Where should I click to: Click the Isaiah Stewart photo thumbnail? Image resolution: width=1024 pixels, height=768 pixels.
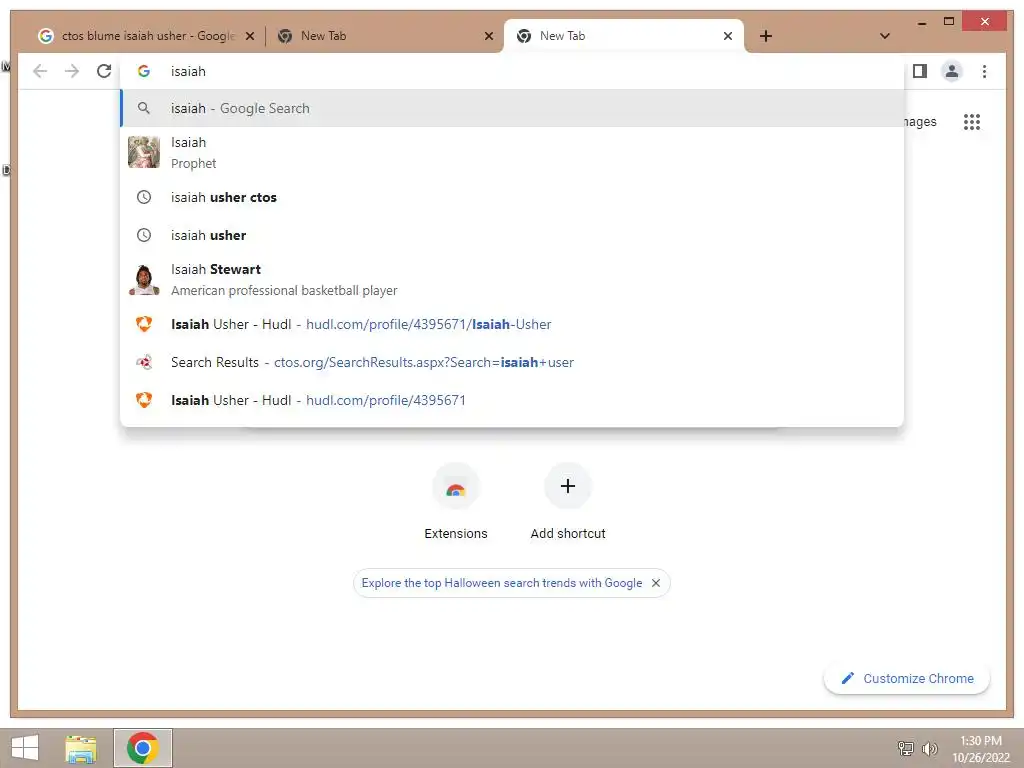point(144,280)
